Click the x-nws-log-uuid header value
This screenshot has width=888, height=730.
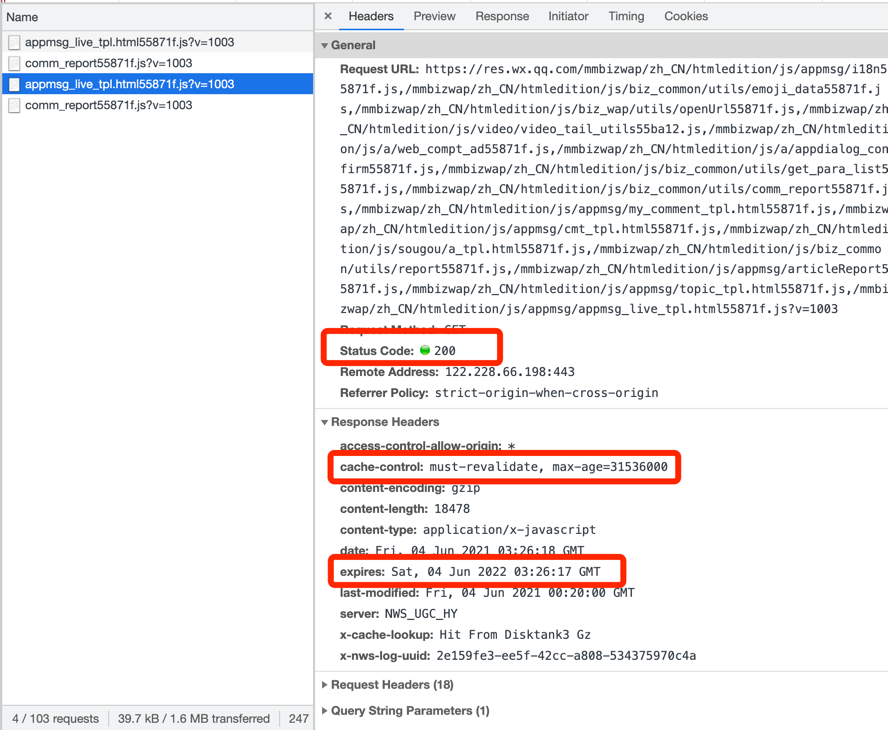(x=566, y=656)
